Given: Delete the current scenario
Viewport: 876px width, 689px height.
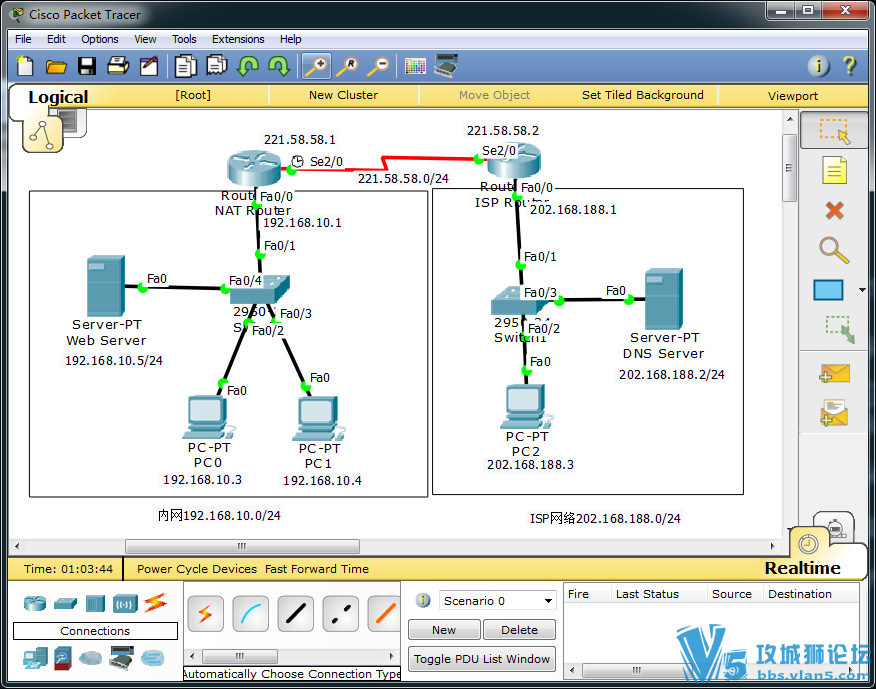Looking at the screenshot, I should point(520,630).
